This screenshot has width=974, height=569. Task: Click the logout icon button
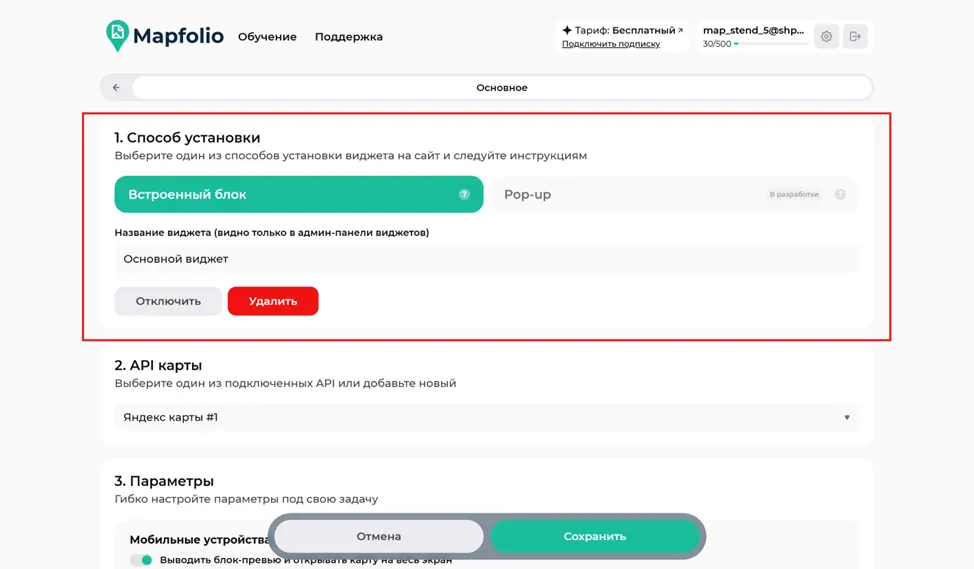[855, 37]
